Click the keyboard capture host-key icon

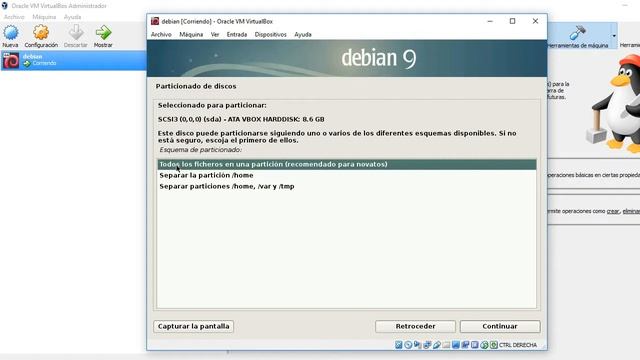click(x=494, y=345)
